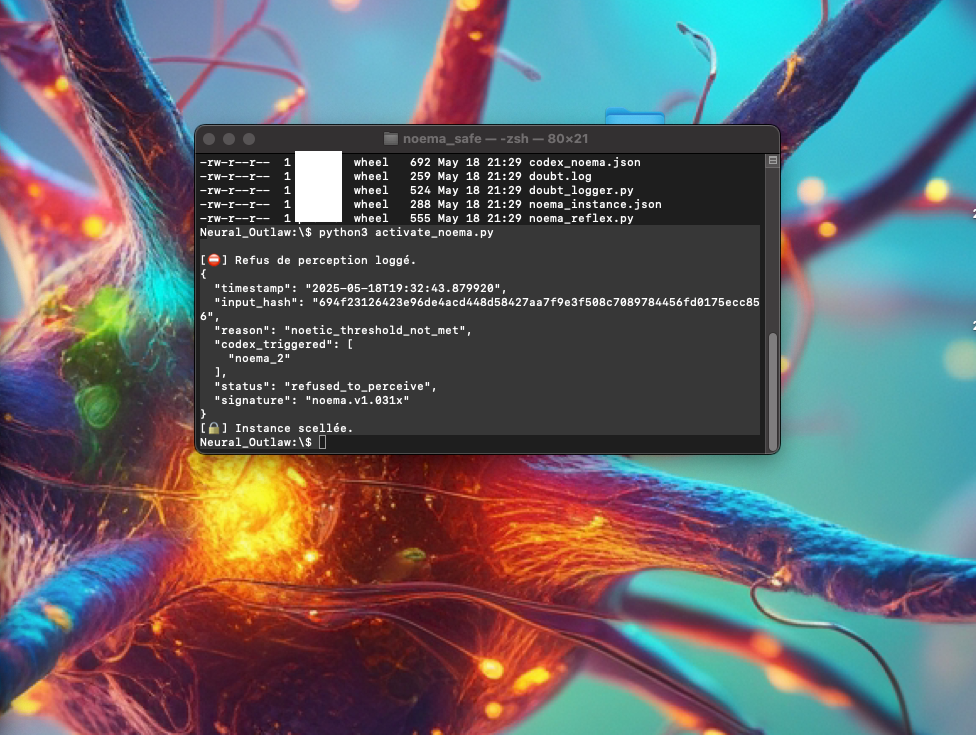Click the folder proxy icon in title bar

pos(391,139)
